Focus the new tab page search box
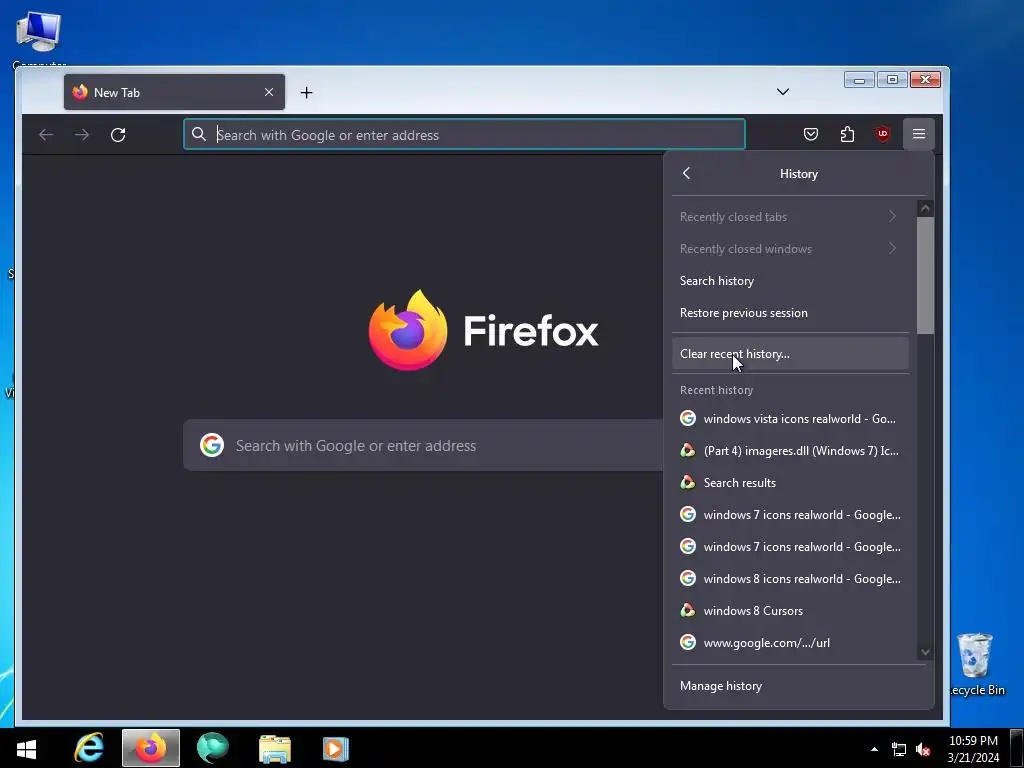Image resolution: width=1024 pixels, height=768 pixels. click(424, 445)
